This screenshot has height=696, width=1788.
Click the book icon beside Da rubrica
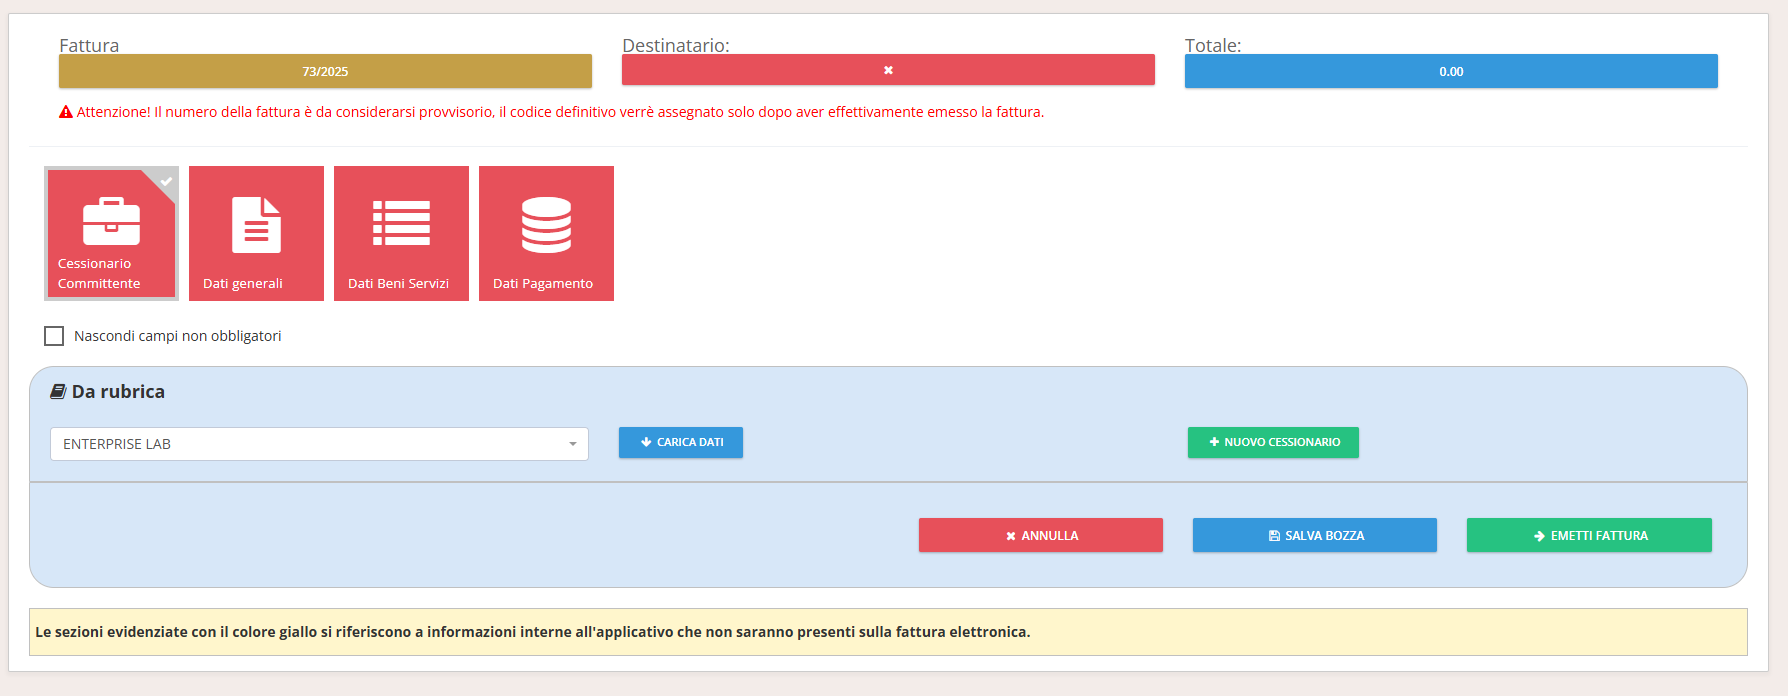pos(58,392)
